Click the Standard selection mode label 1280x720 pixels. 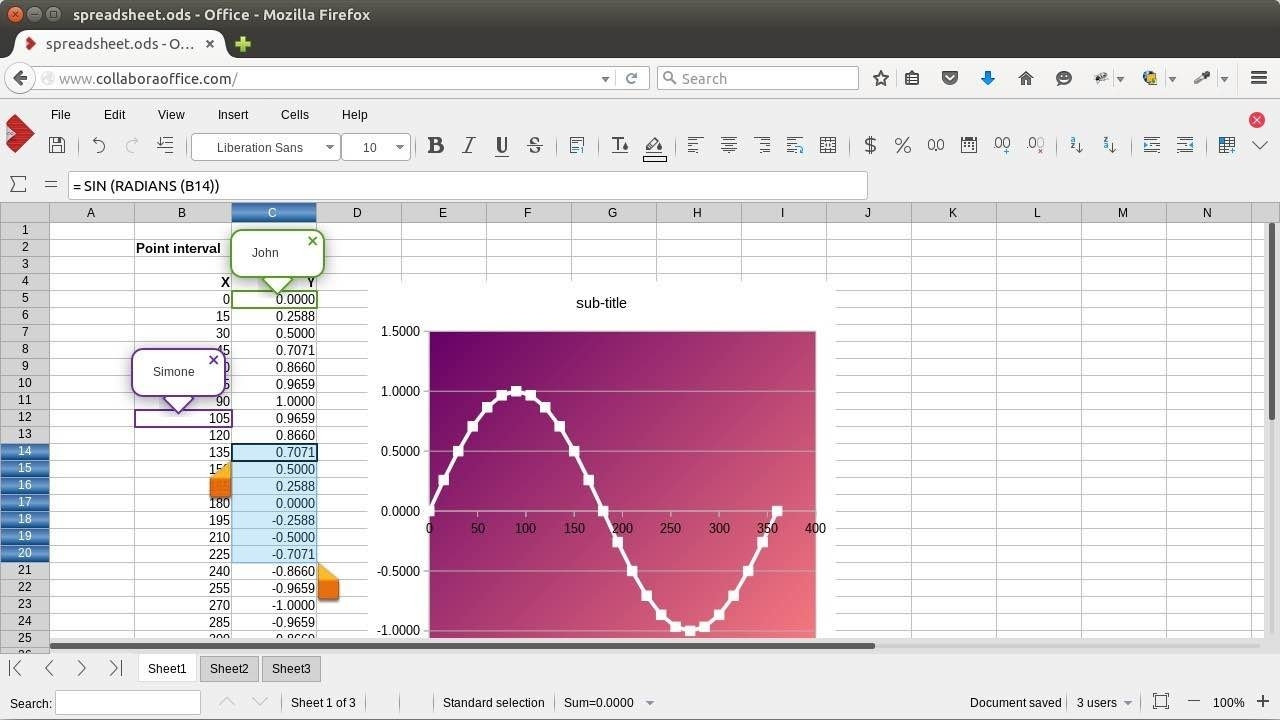[493, 702]
